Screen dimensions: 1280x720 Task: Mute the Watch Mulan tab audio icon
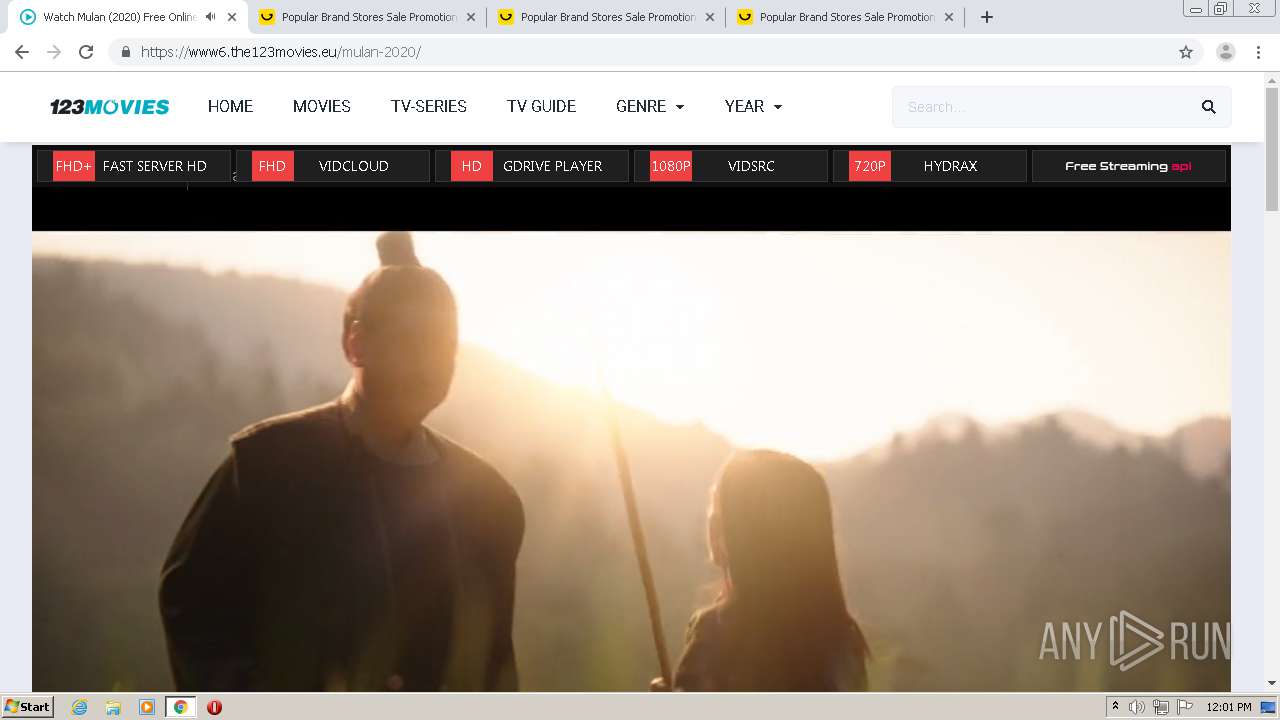(x=210, y=17)
